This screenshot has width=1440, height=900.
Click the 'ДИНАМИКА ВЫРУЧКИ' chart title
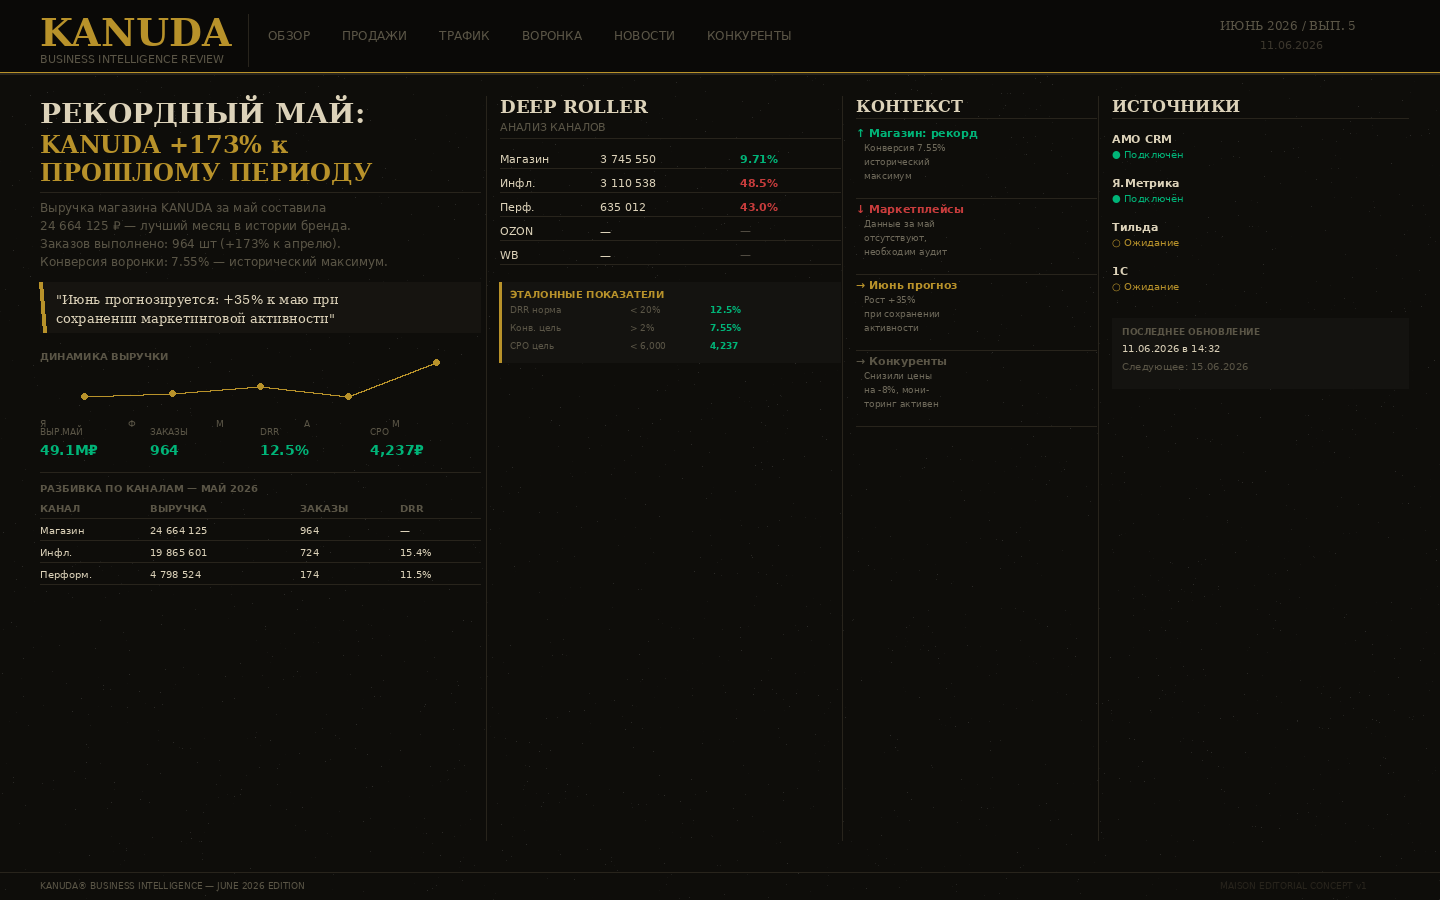104,357
